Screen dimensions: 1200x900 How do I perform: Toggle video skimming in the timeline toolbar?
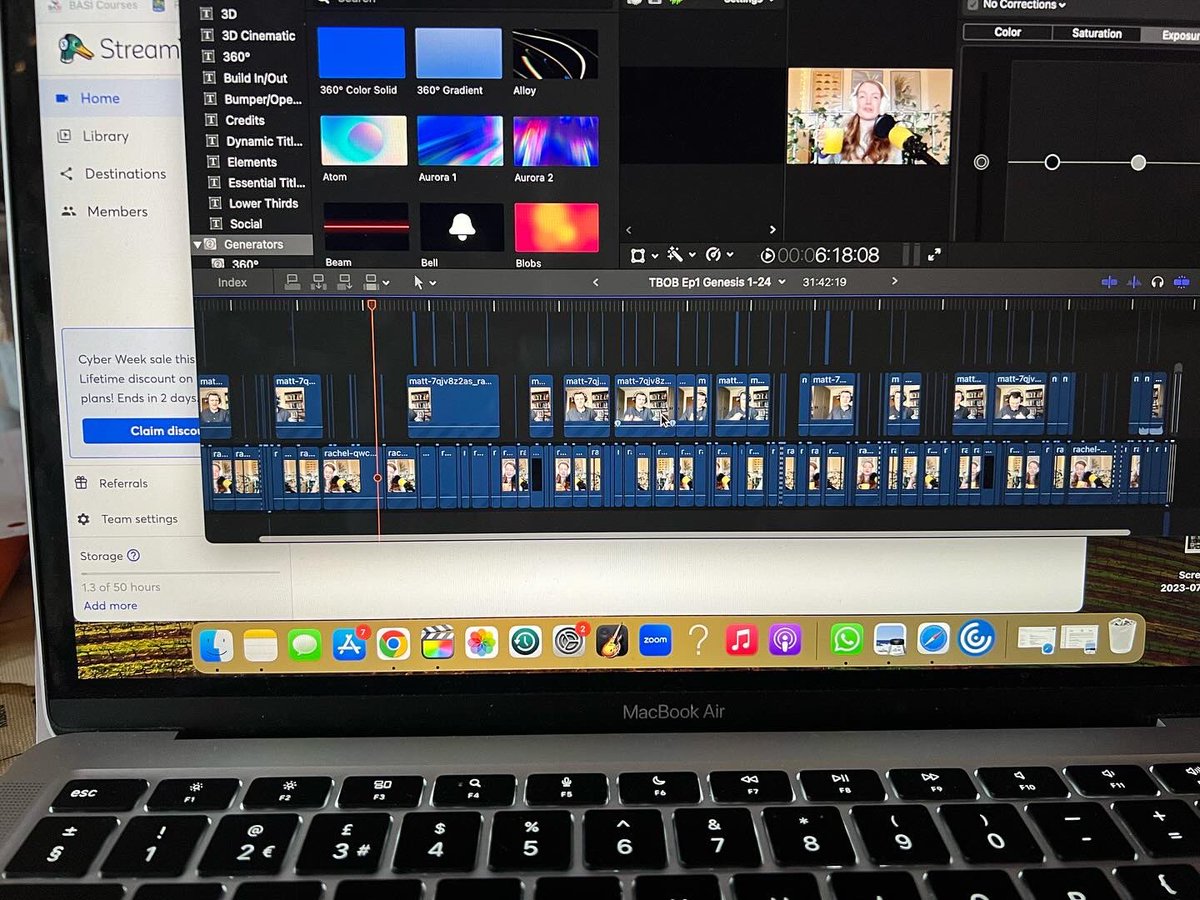pyautogui.click(x=1109, y=283)
